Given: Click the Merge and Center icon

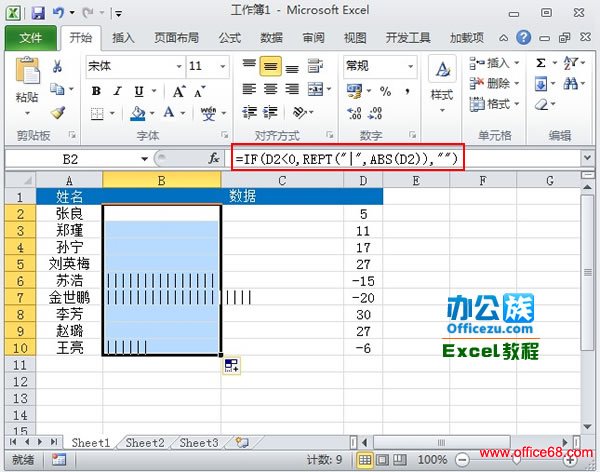Looking at the screenshot, I should 316,89.
